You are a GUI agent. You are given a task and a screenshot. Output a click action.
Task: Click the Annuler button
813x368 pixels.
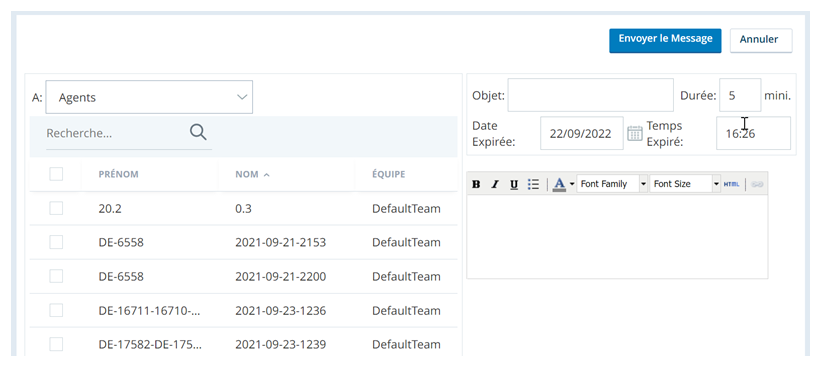tap(761, 40)
